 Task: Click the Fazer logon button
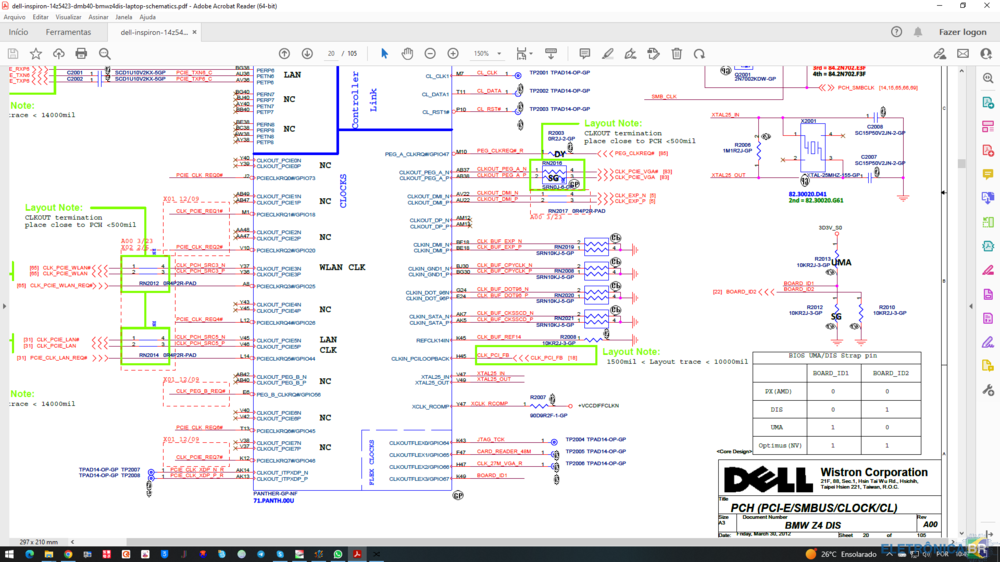point(962,32)
